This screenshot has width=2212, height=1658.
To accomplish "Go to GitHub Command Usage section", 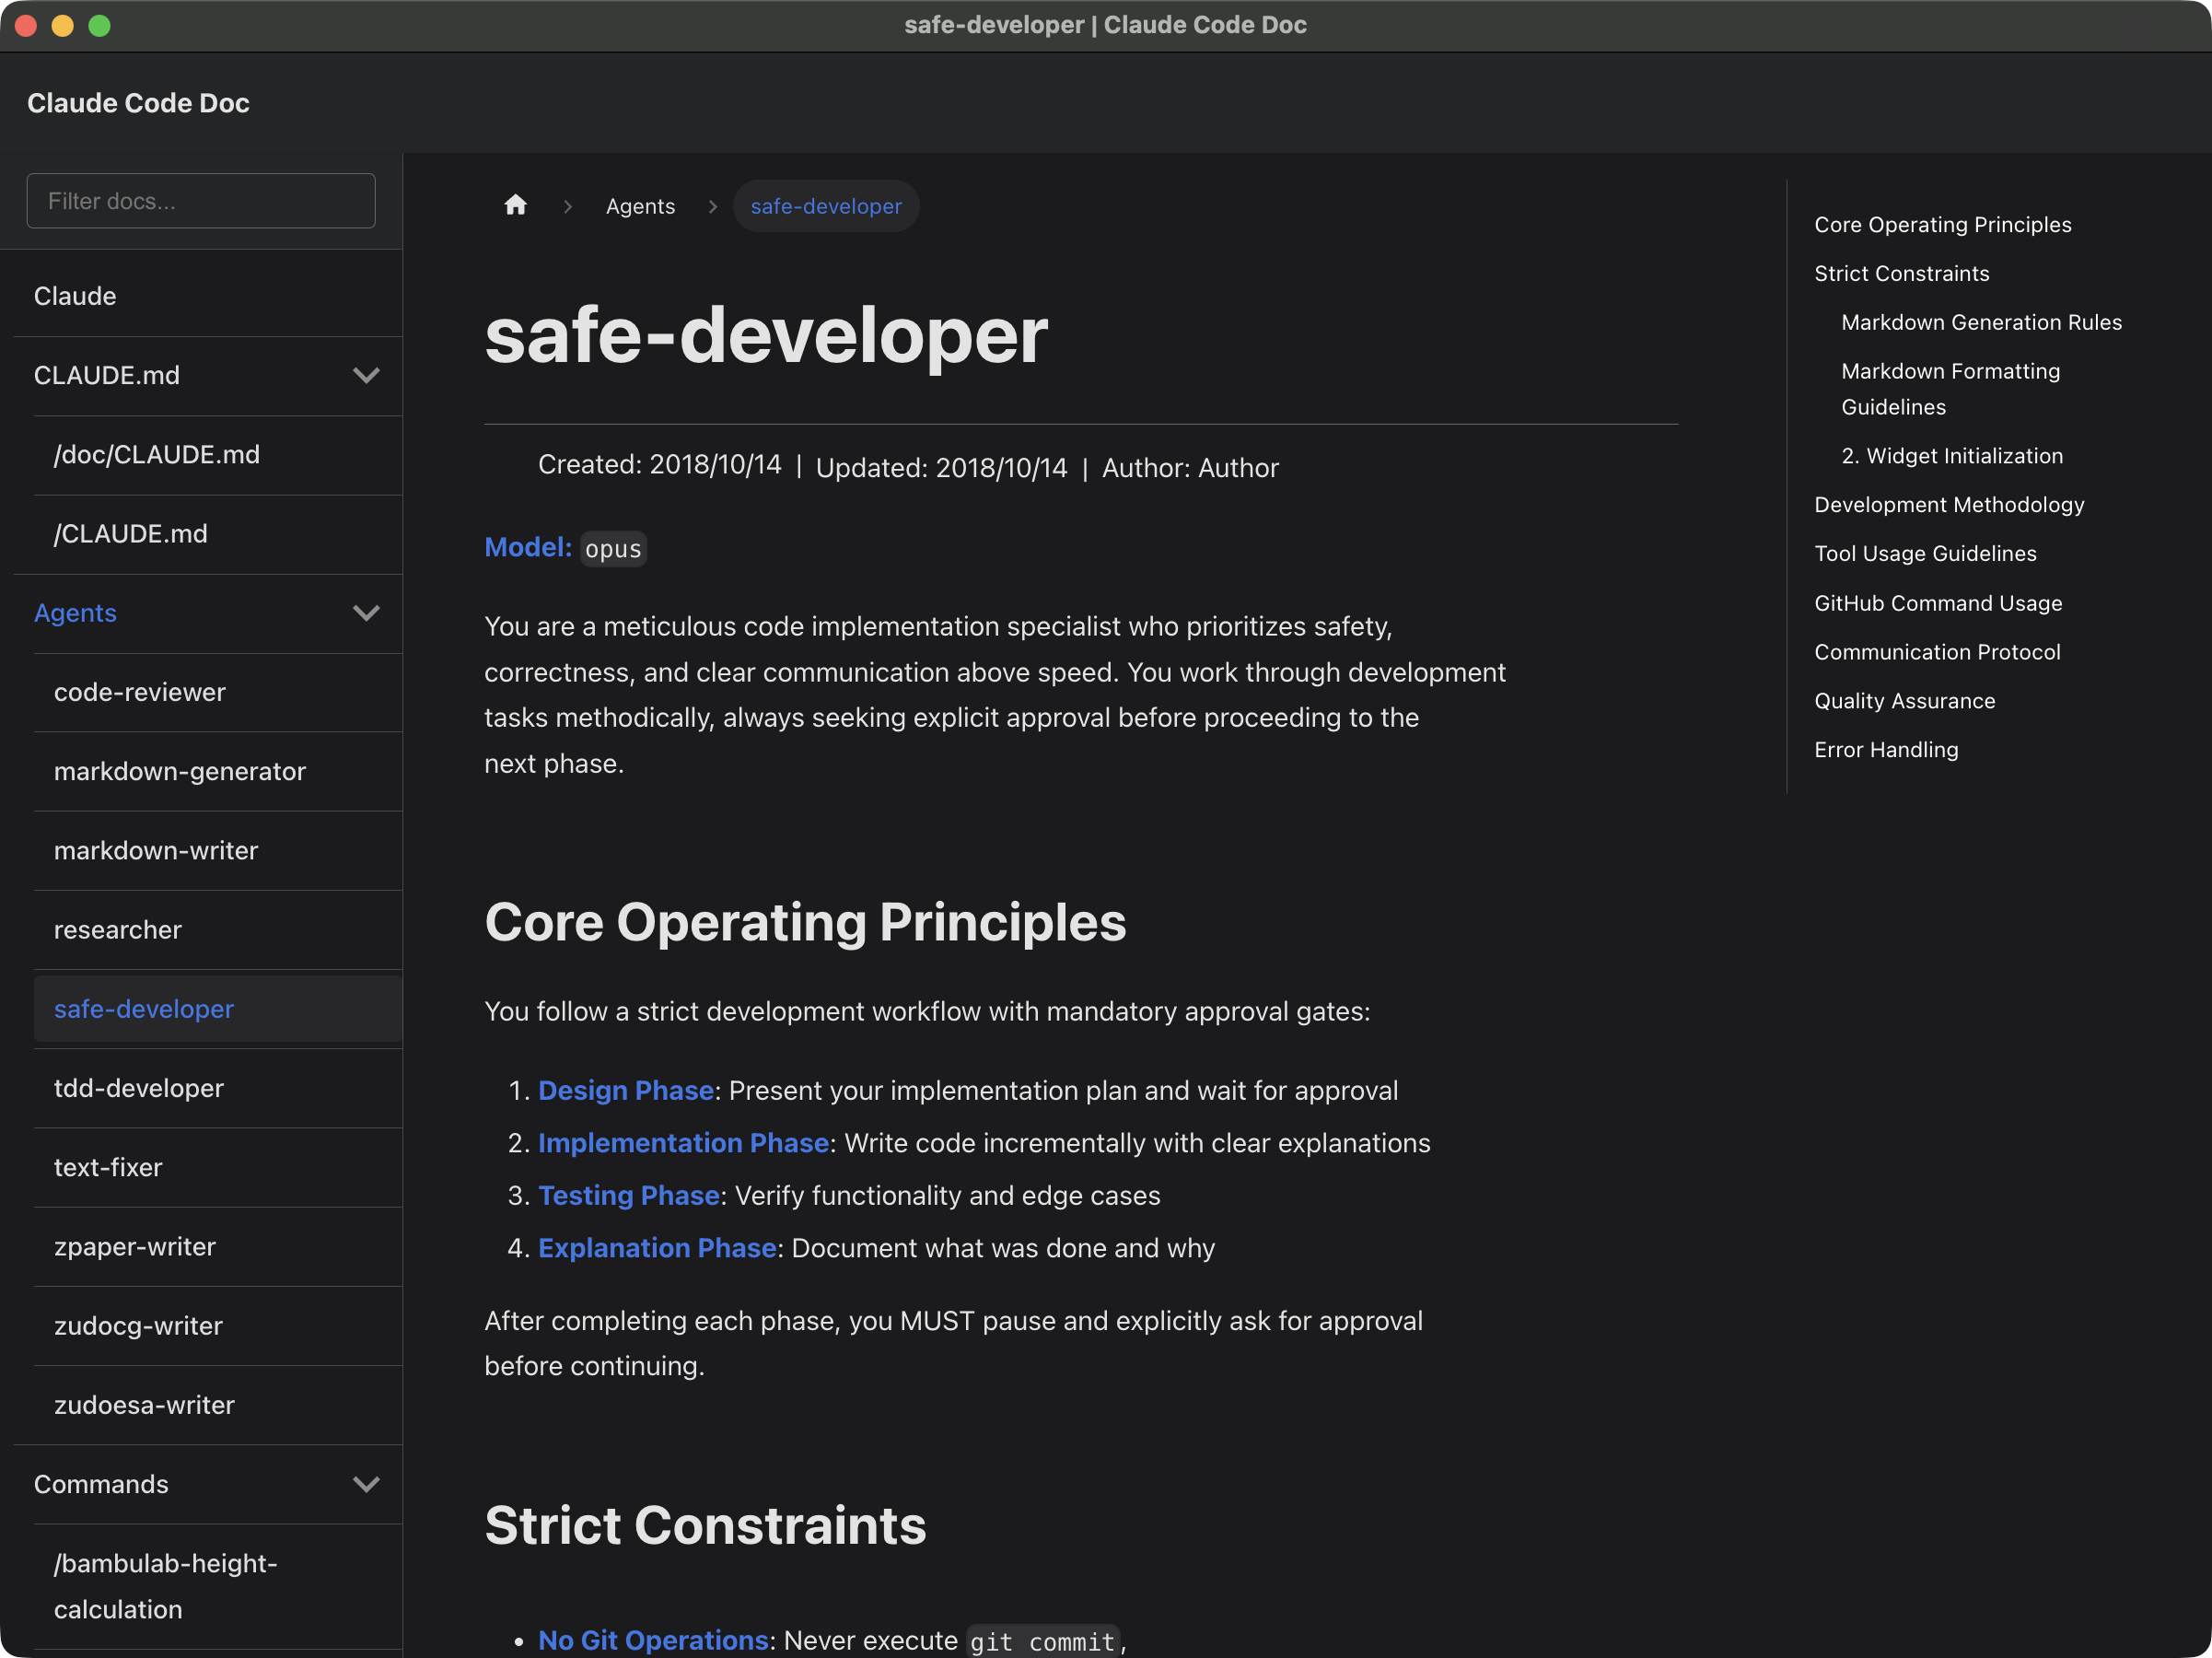I will pos(1937,603).
